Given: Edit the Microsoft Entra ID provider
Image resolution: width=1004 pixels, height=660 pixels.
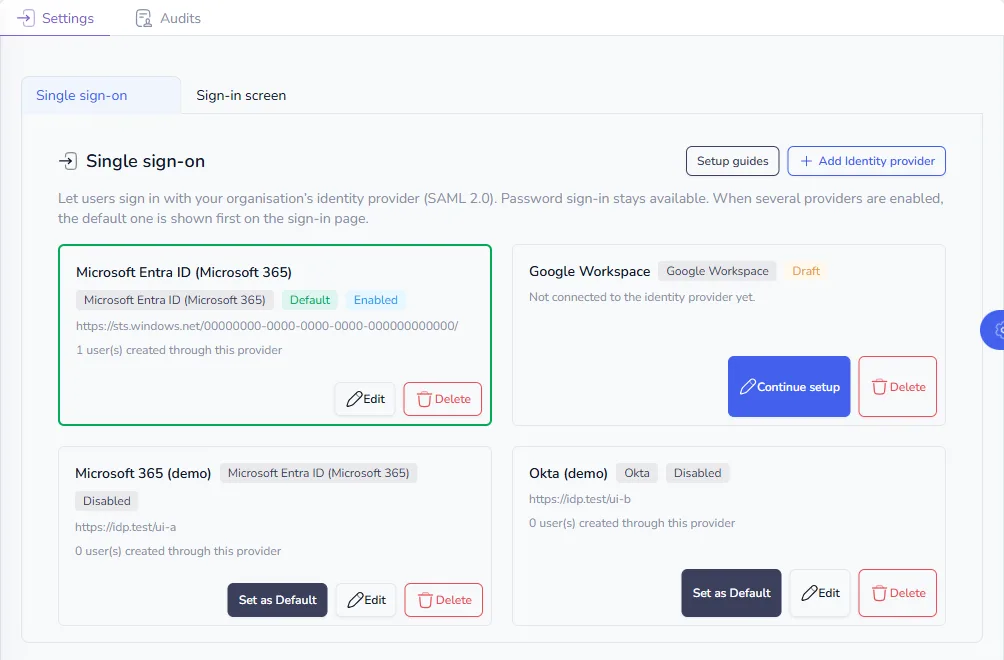Looking at the screenshot, I should tap(365, 399).
